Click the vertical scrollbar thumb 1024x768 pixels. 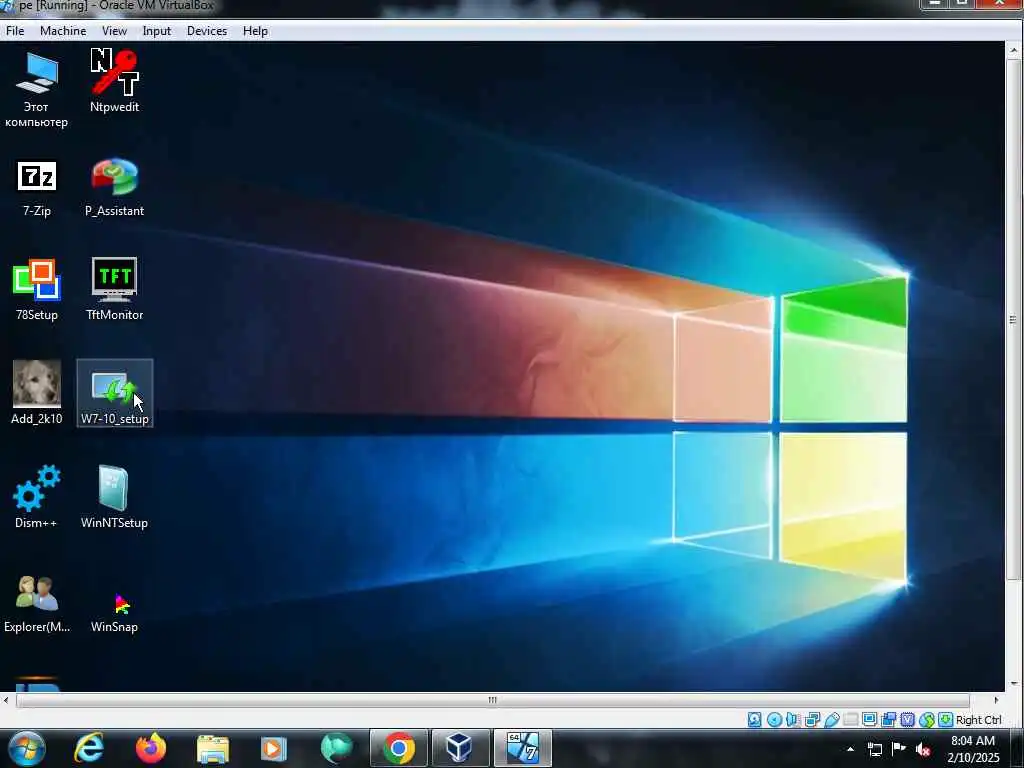(x=1013, y=320)
